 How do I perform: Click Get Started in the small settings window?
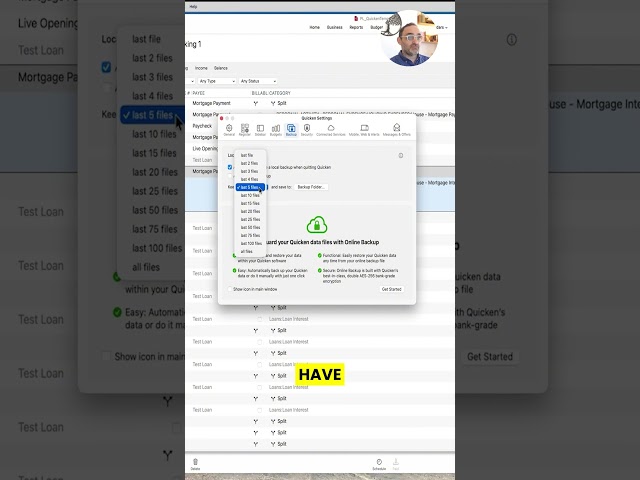coord(391,289)
